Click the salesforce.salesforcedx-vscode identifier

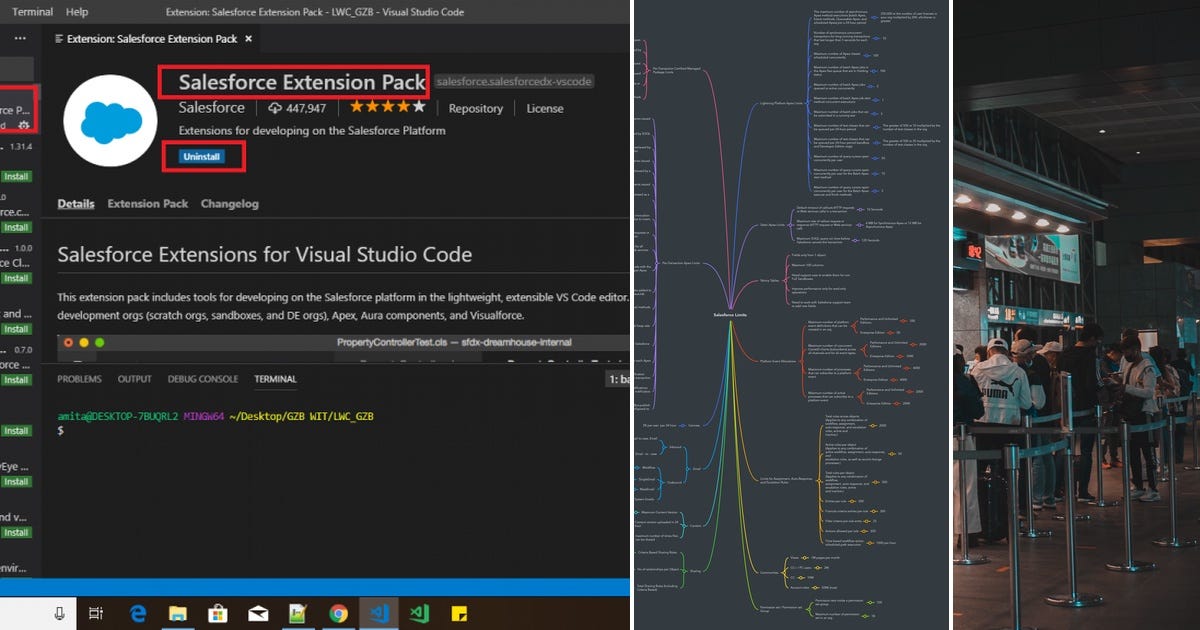click(515, 81)
